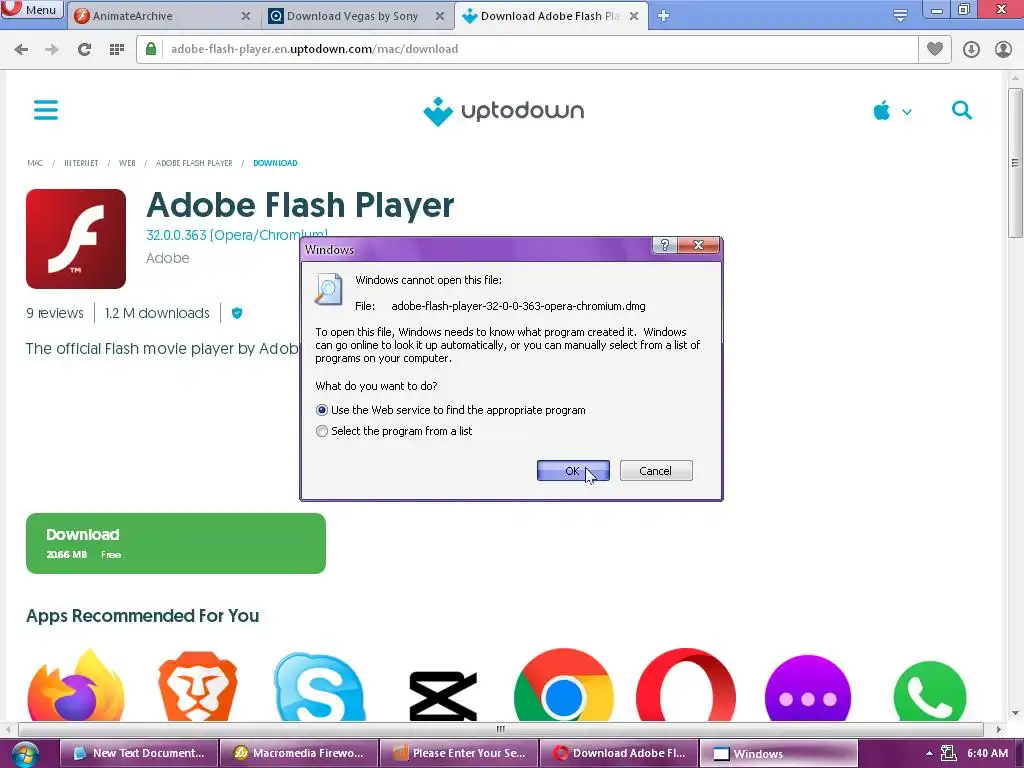Switch to Opera Download Adobe Fl... taskbar item
The height and width of the screenshot is (768, 1024).
[619, 753]
